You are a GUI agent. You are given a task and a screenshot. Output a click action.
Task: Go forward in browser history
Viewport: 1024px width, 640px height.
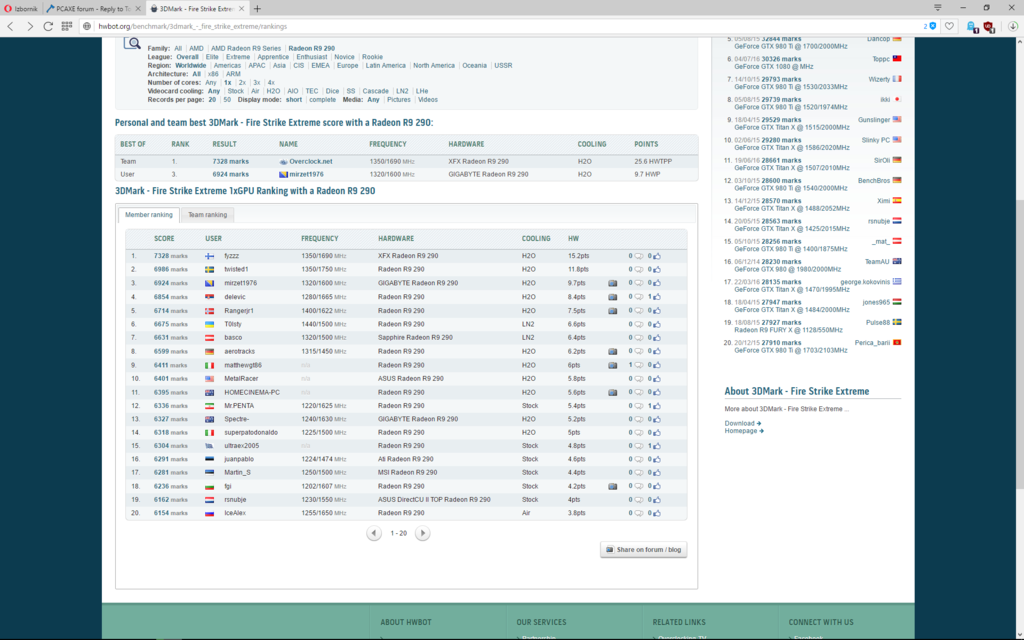29,26
